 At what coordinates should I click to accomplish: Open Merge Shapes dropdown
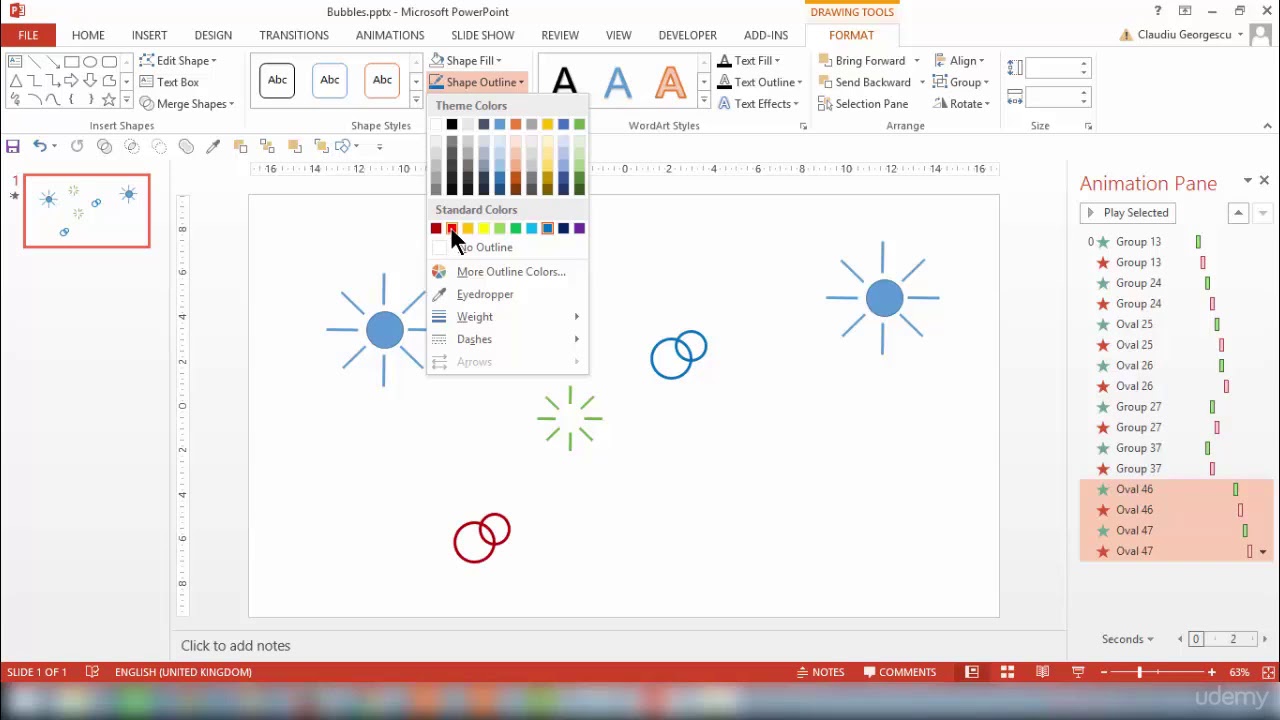coord(187,104)
